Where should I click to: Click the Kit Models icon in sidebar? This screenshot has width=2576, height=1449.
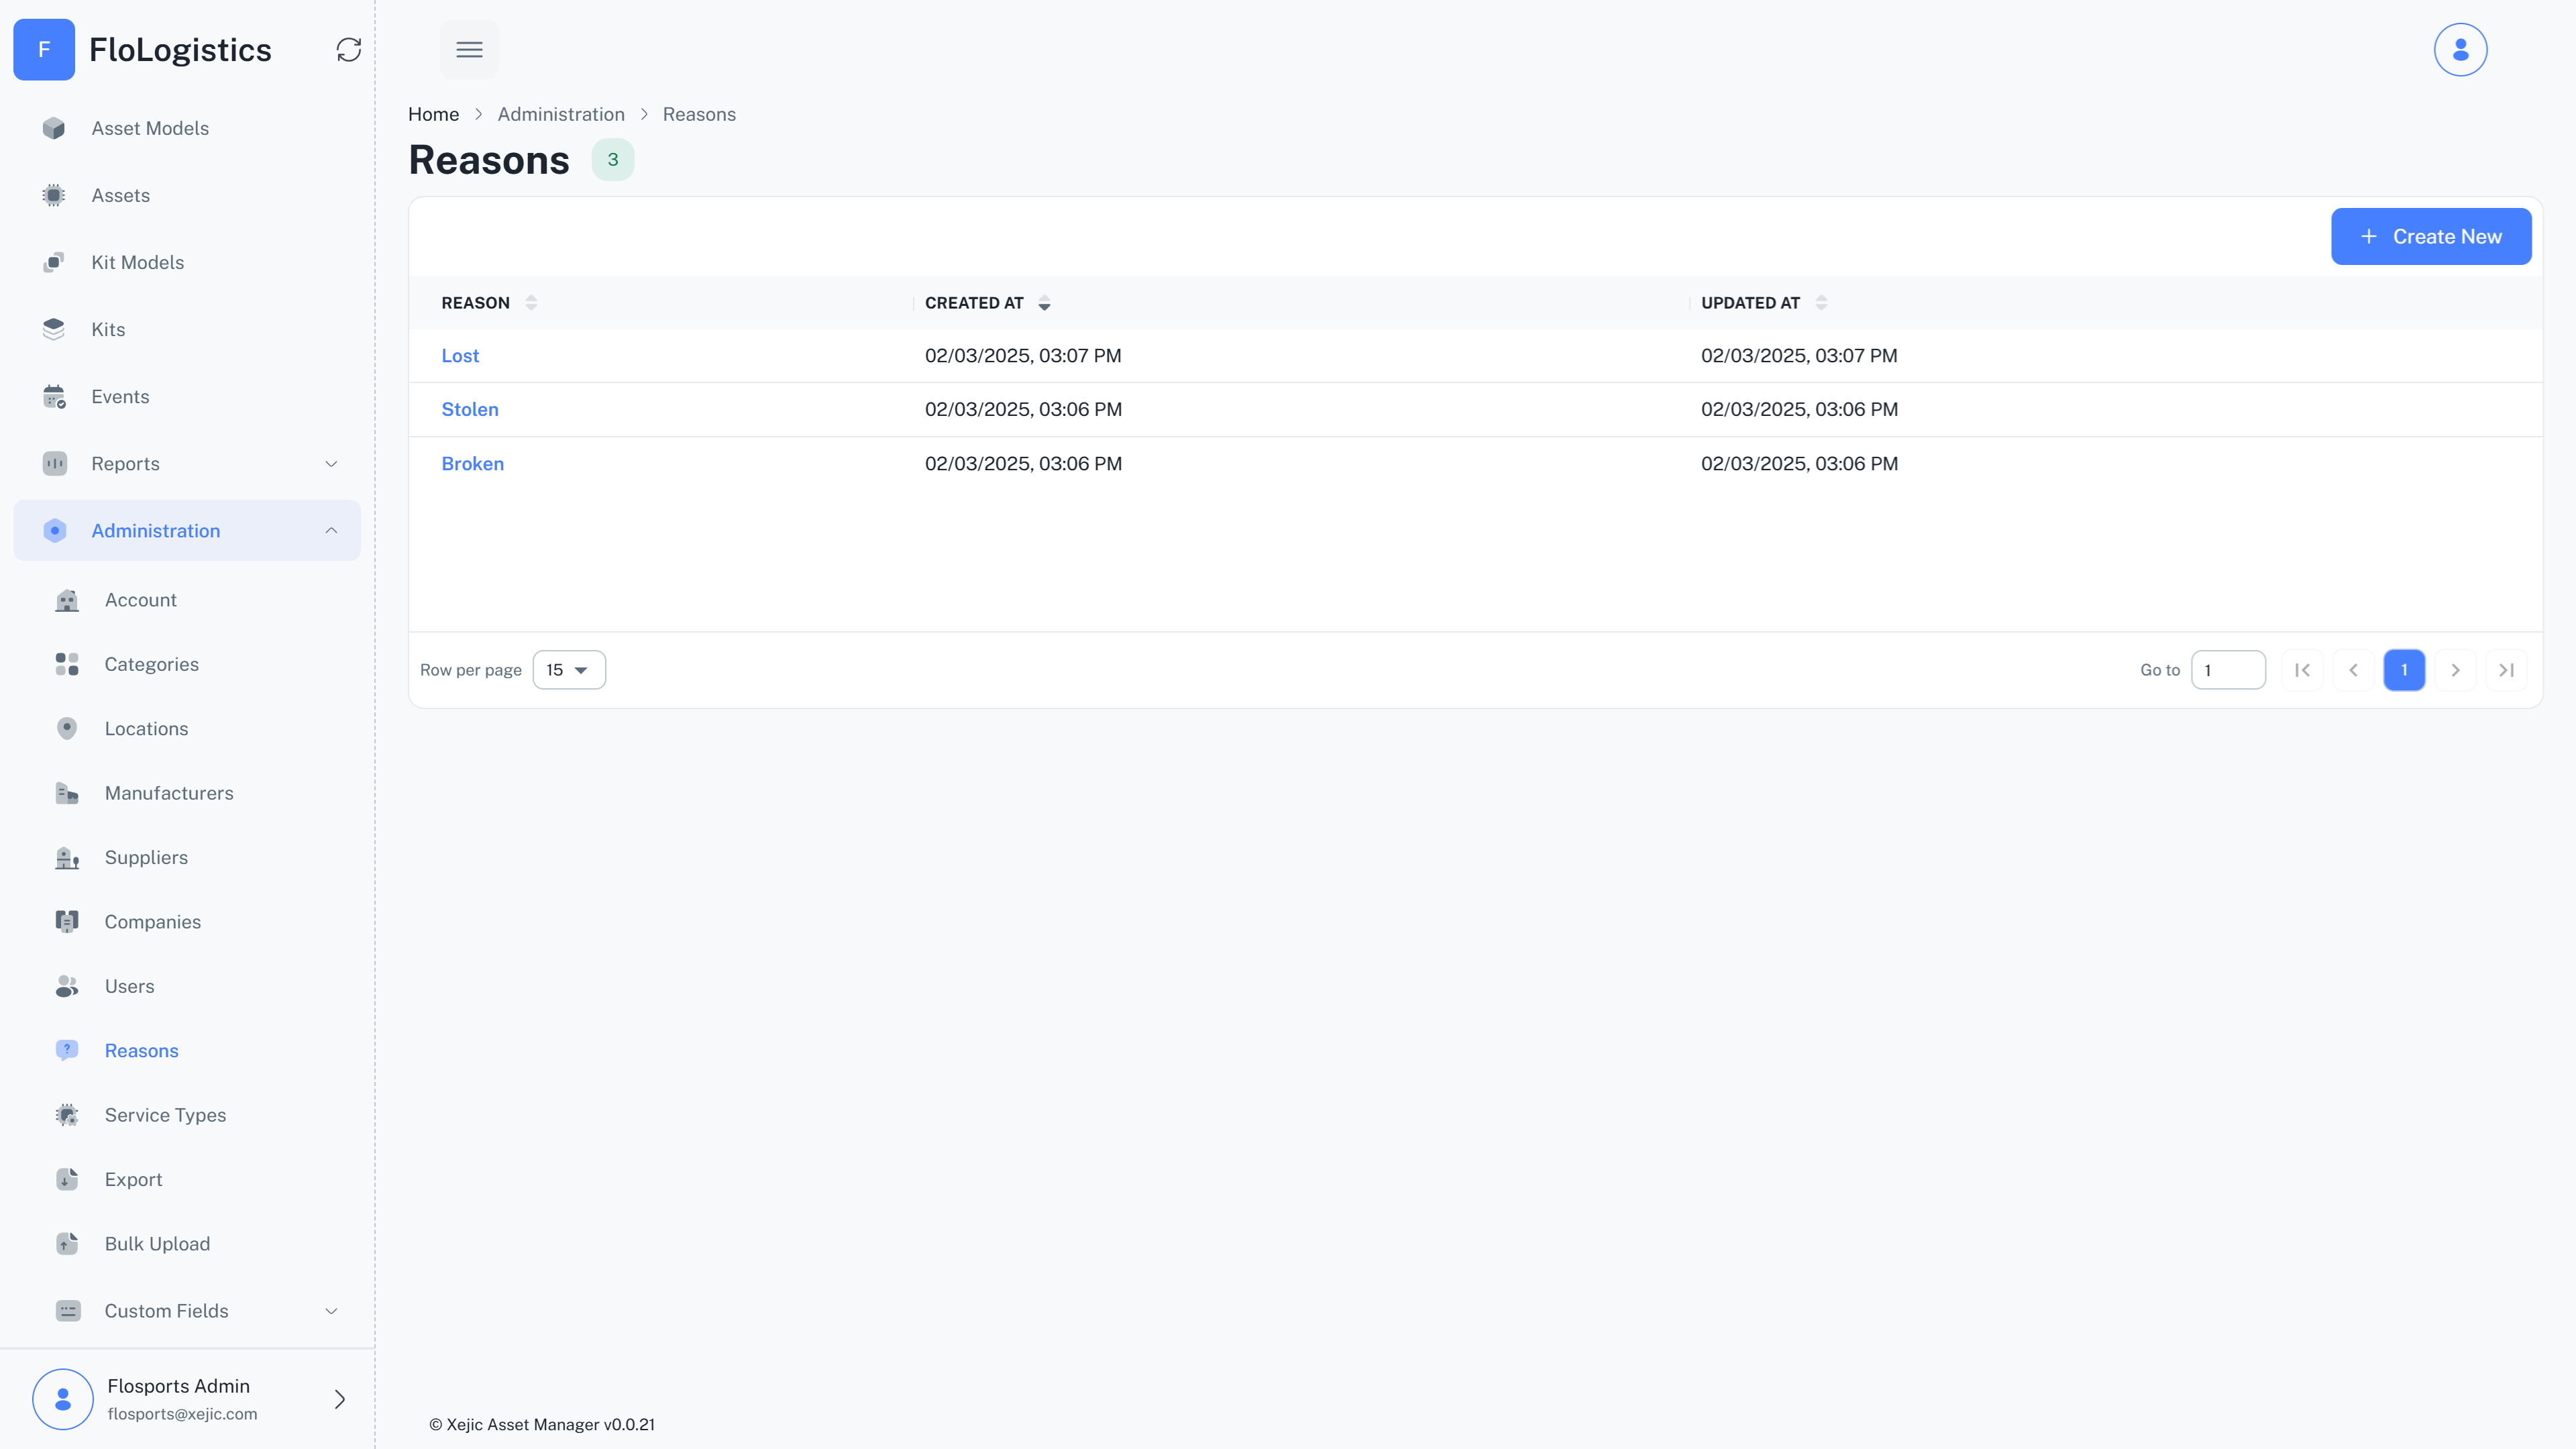(54, 262)
